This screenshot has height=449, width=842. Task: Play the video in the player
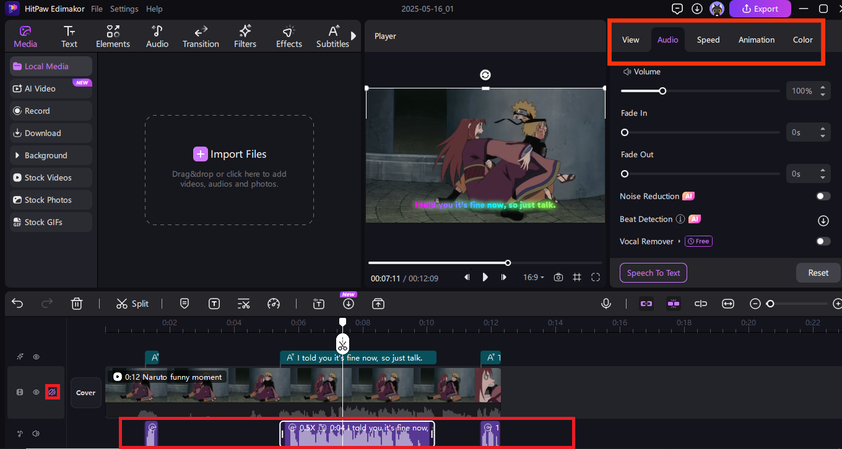point(485,277)
